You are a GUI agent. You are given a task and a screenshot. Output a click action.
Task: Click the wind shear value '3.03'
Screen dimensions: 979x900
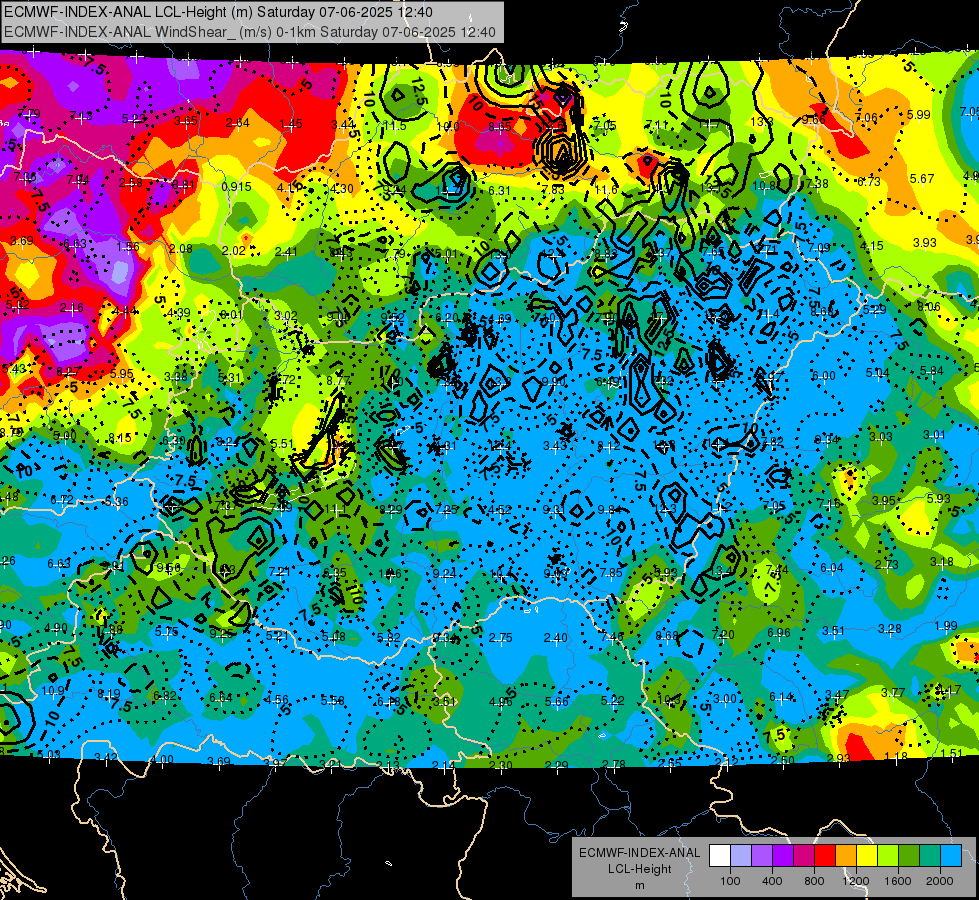[881, 437]
